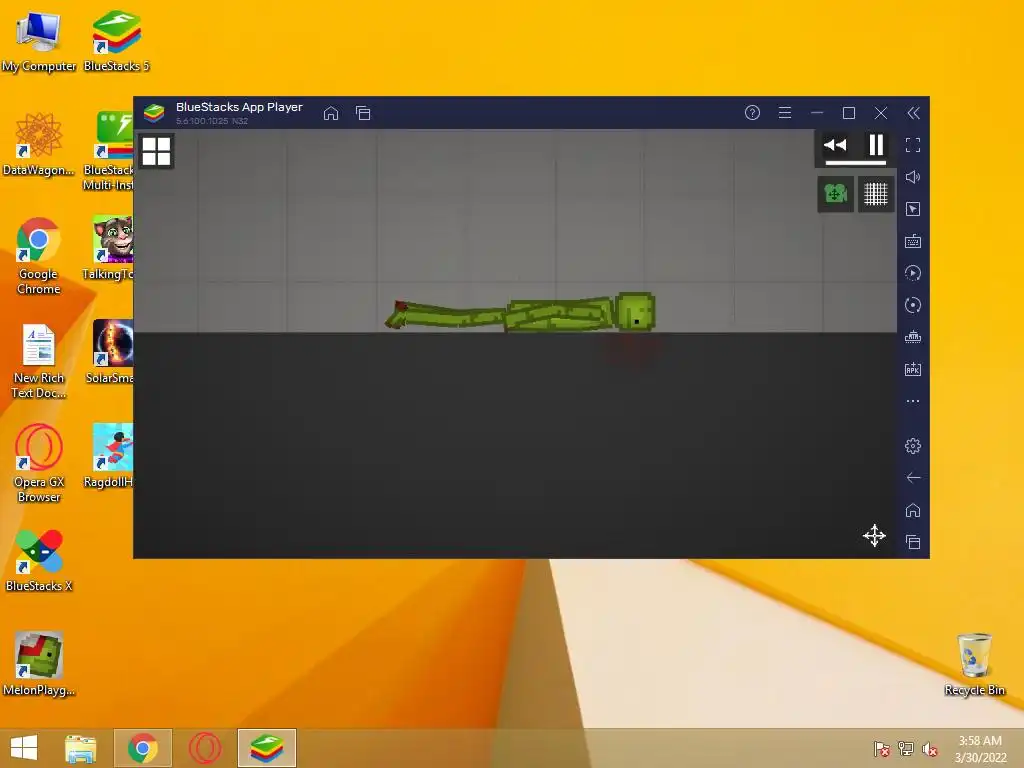
Task: Click the sidebar circular play icon
Action: pos(913,273)
